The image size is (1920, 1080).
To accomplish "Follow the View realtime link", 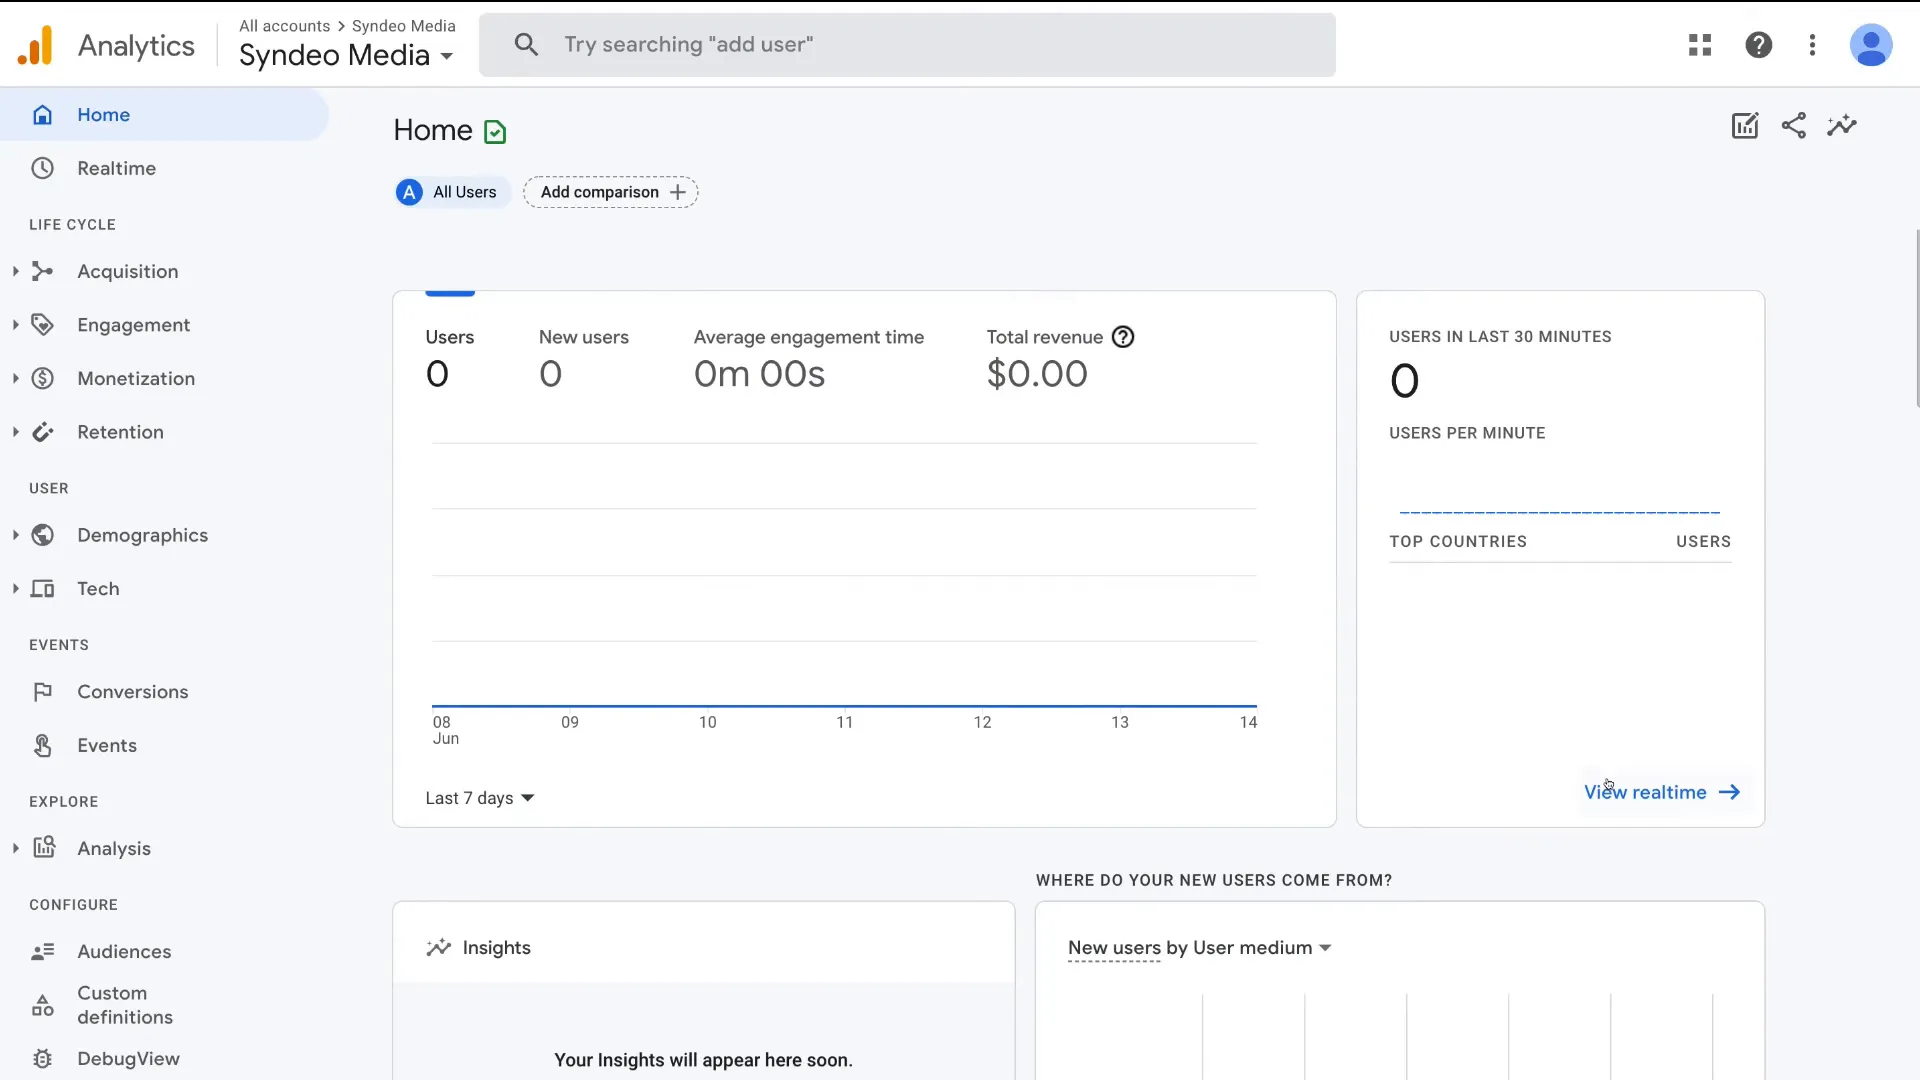I will [x=1662, y=792].
